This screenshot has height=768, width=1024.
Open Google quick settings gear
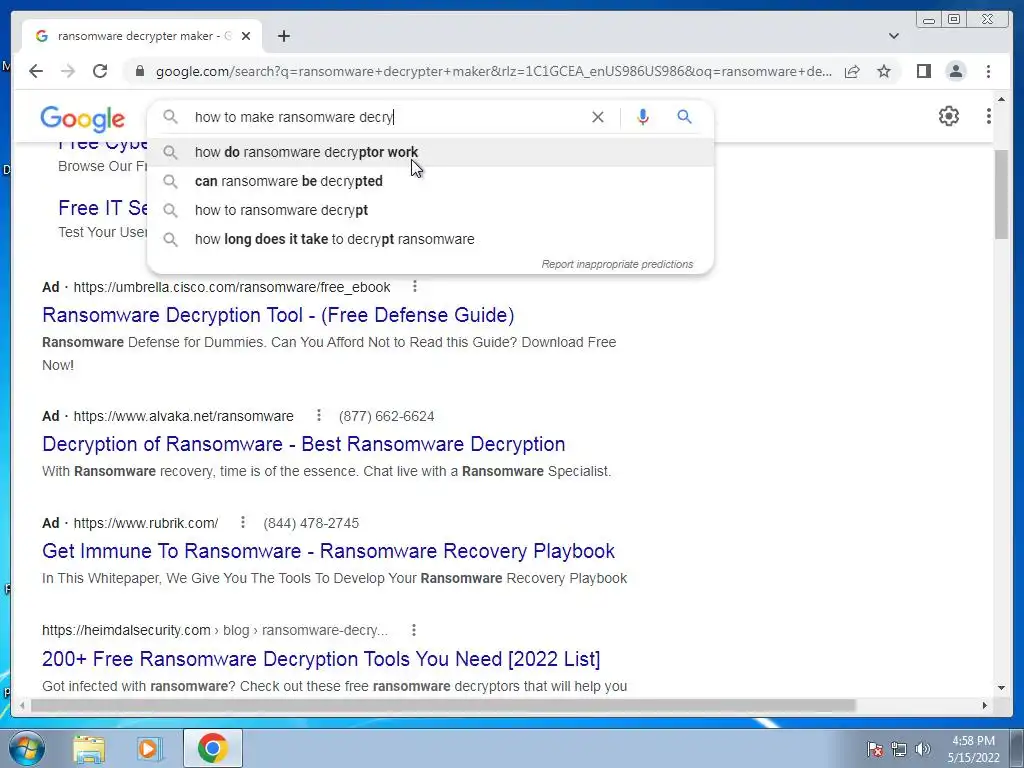point(949,116)
